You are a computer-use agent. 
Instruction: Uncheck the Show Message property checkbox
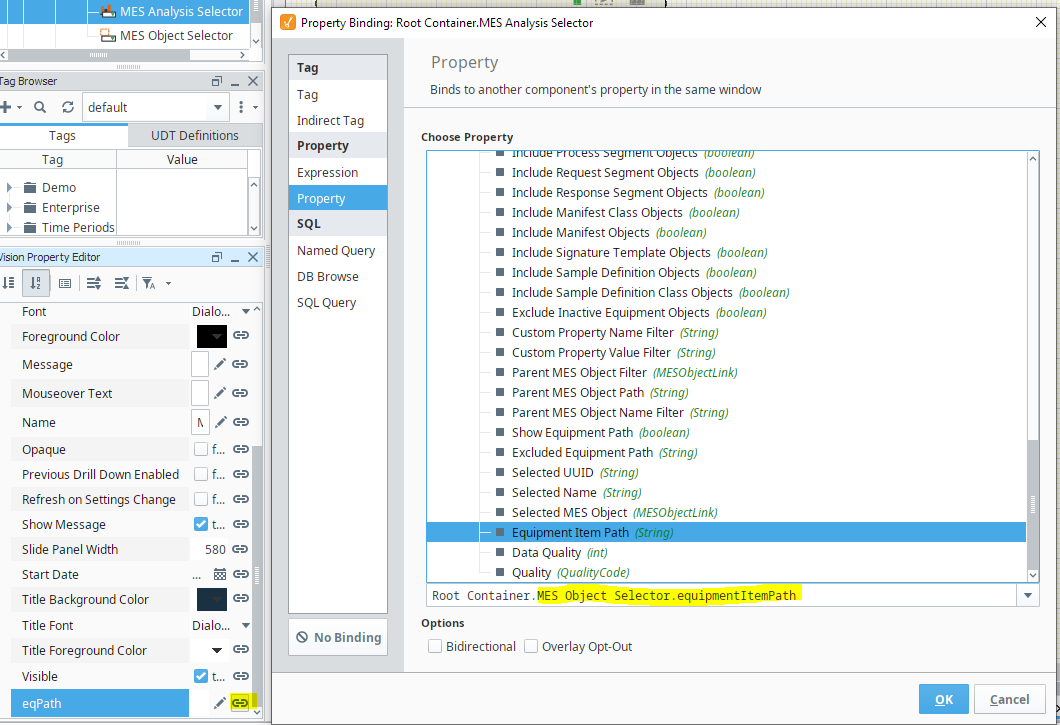(x=201, y=524)
